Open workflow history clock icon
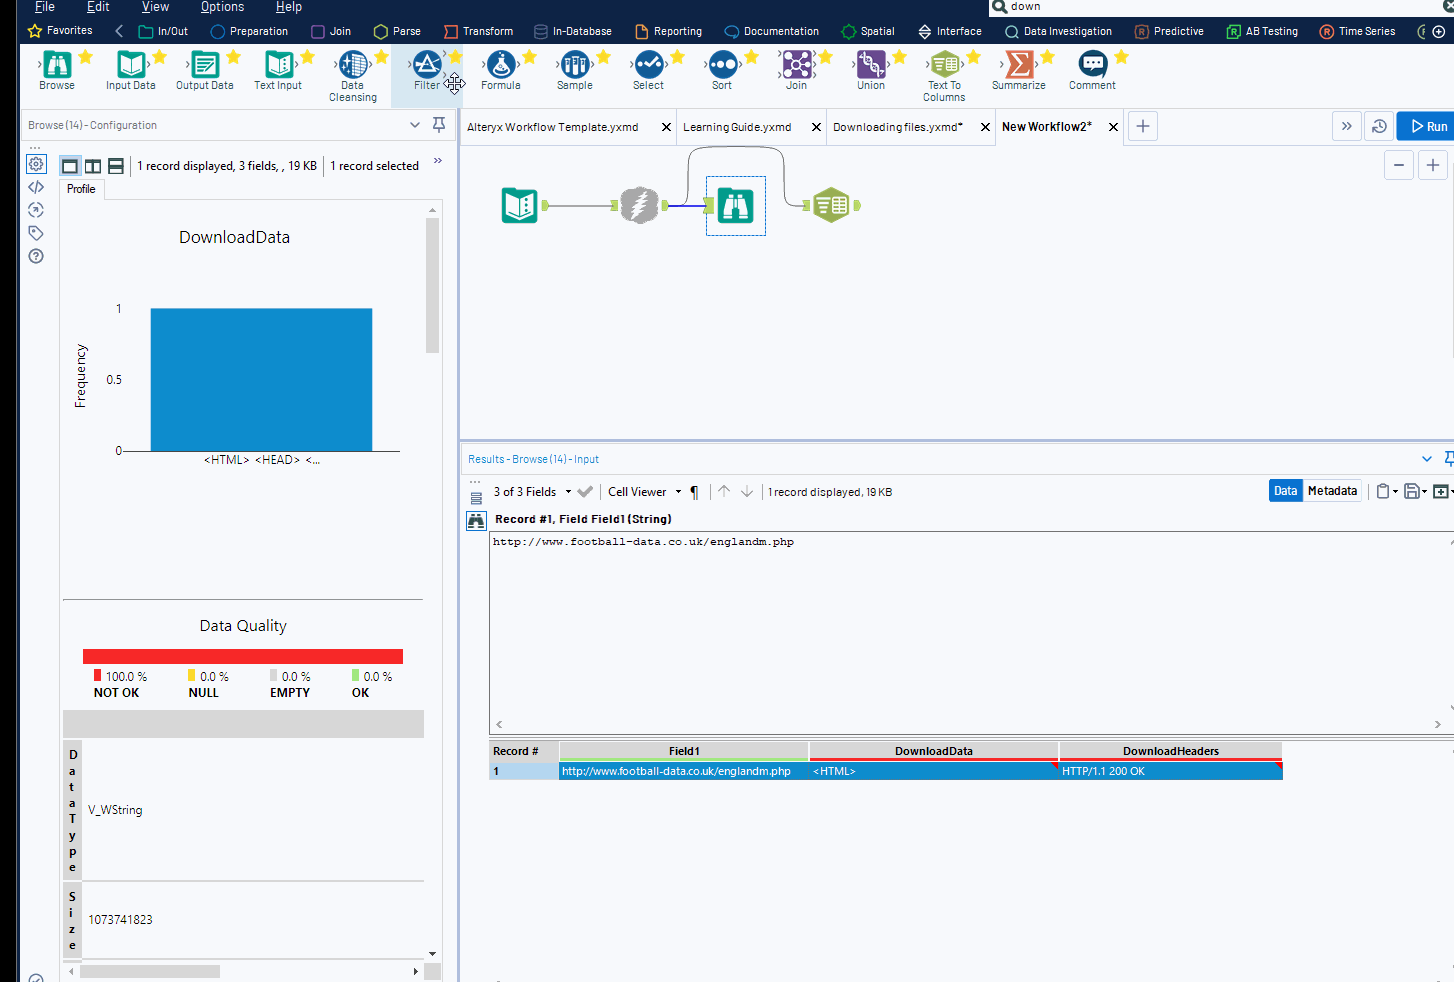The image size is (1454, 982). (x=1379, y=126)
